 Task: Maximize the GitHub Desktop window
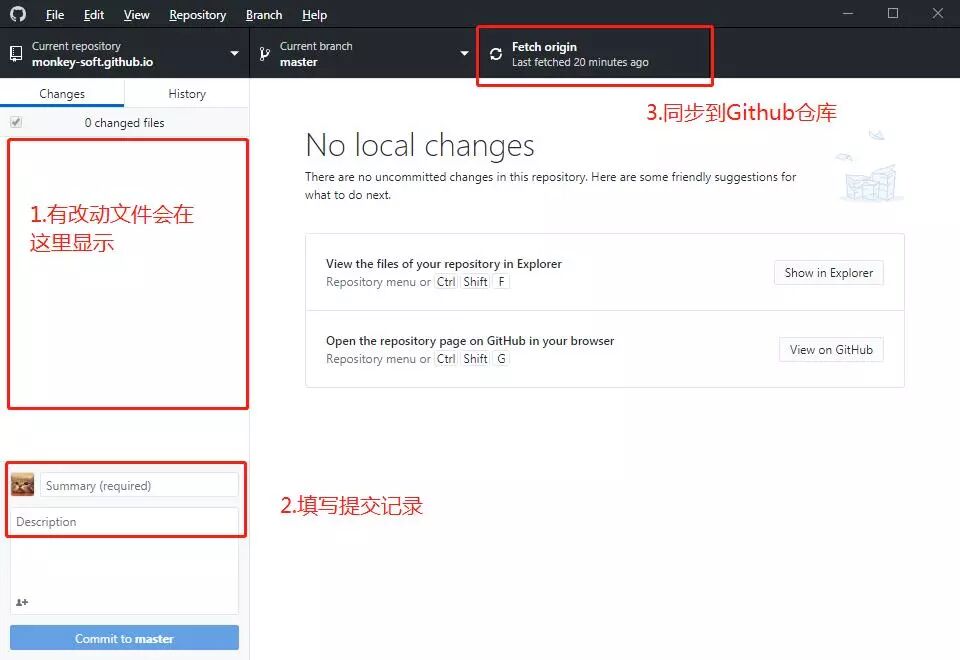[893, 13]
